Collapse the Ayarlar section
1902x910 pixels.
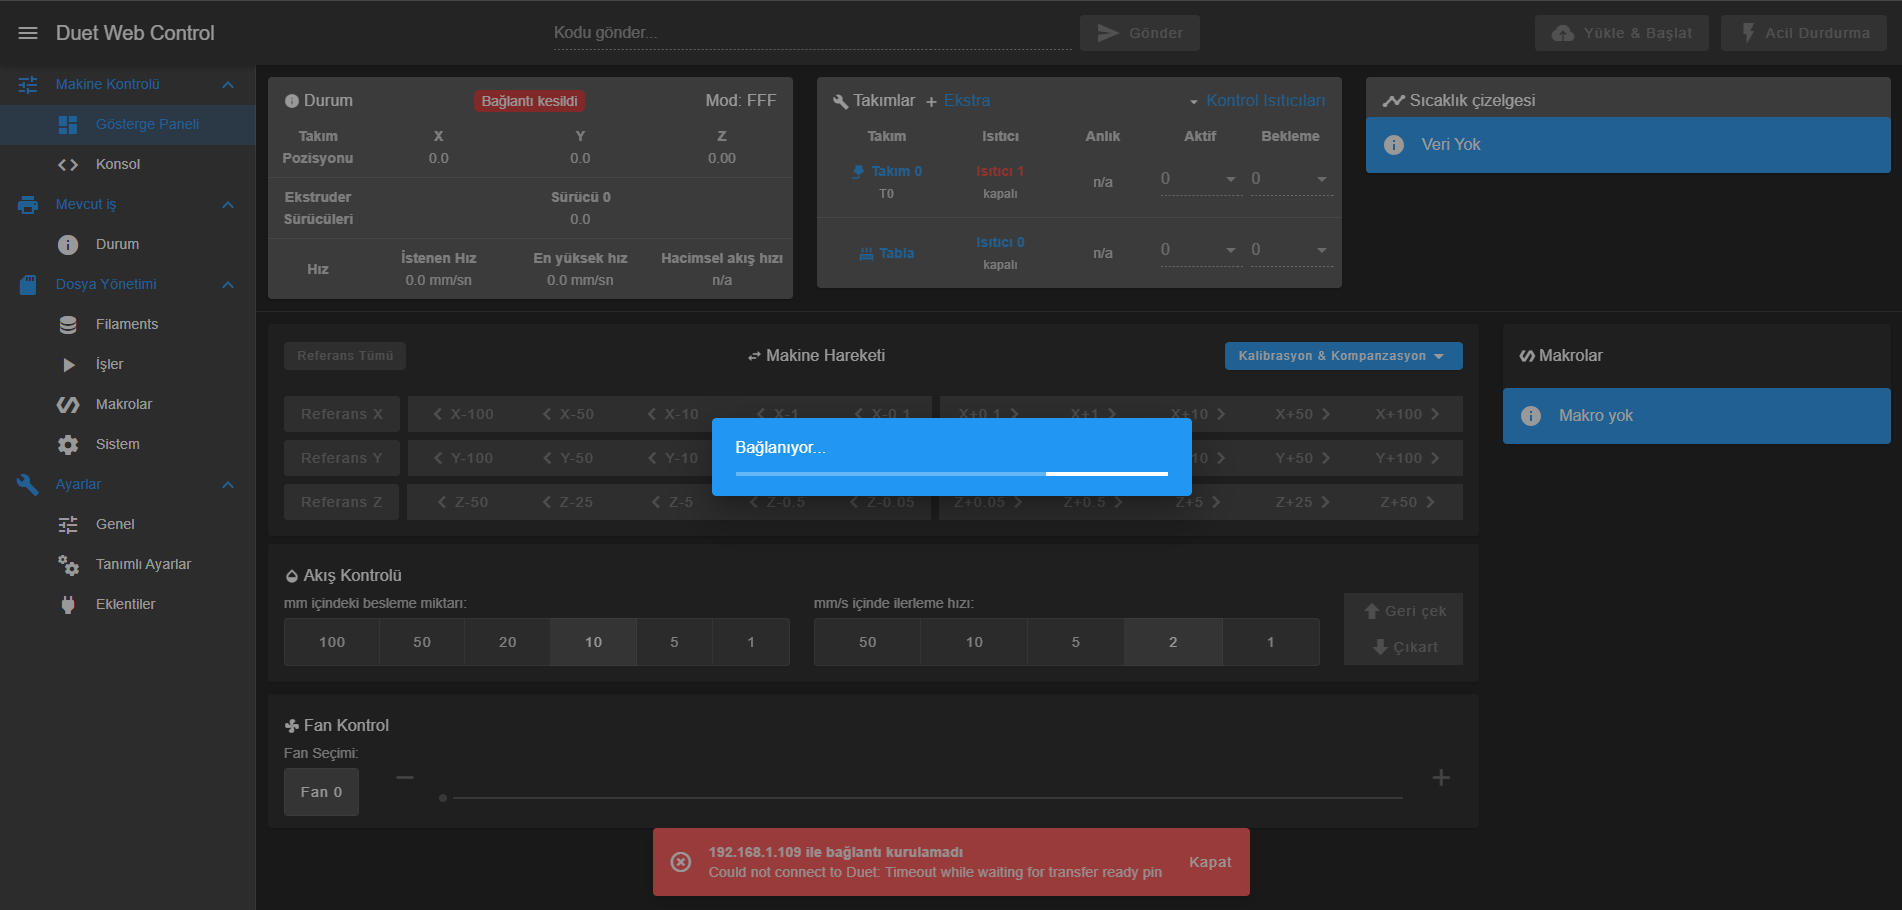tap(228, 485)
